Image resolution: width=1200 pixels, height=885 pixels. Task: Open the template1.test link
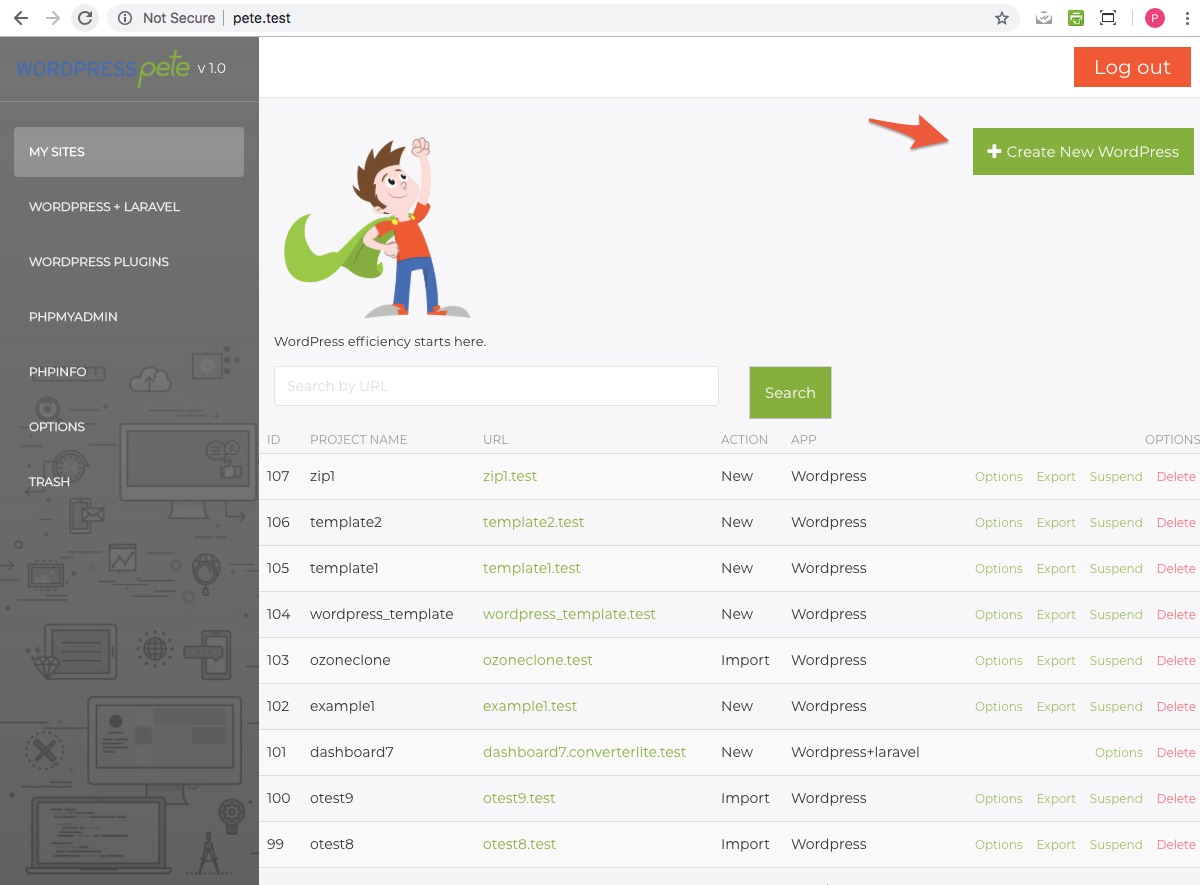pos(532,568)
